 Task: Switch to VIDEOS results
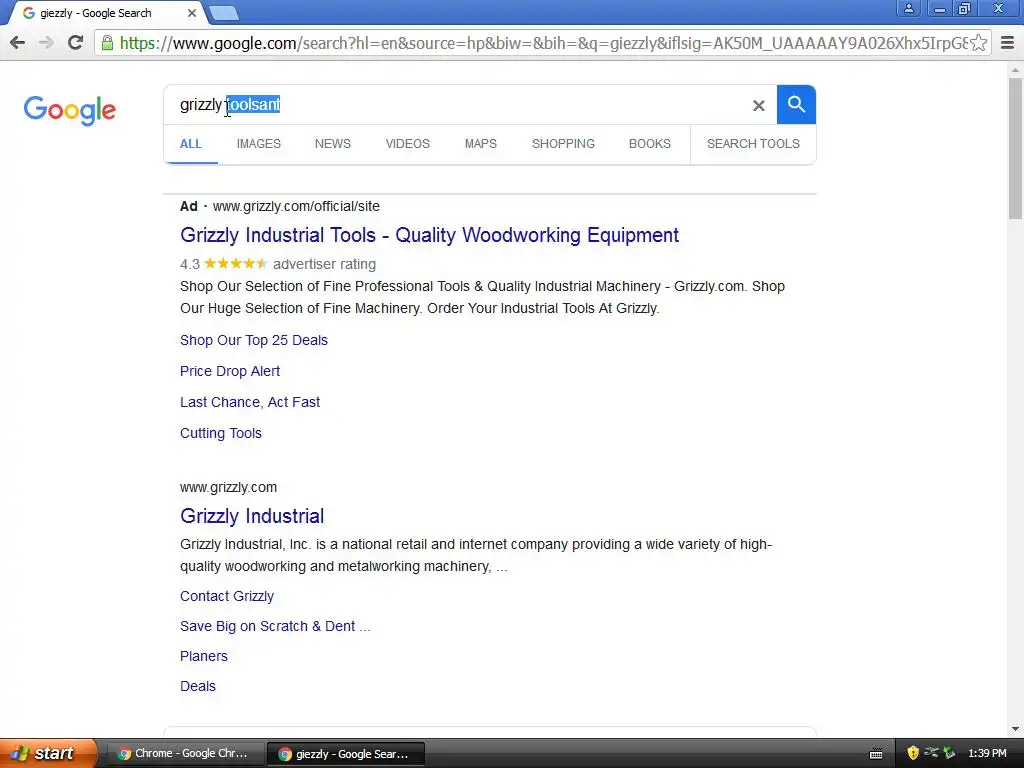coord(408,144)
